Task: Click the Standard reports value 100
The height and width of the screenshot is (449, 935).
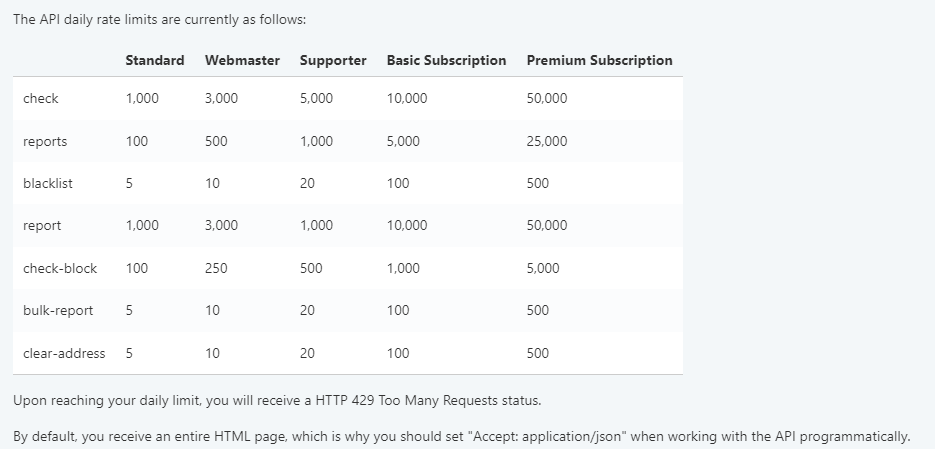Action: 137,141
